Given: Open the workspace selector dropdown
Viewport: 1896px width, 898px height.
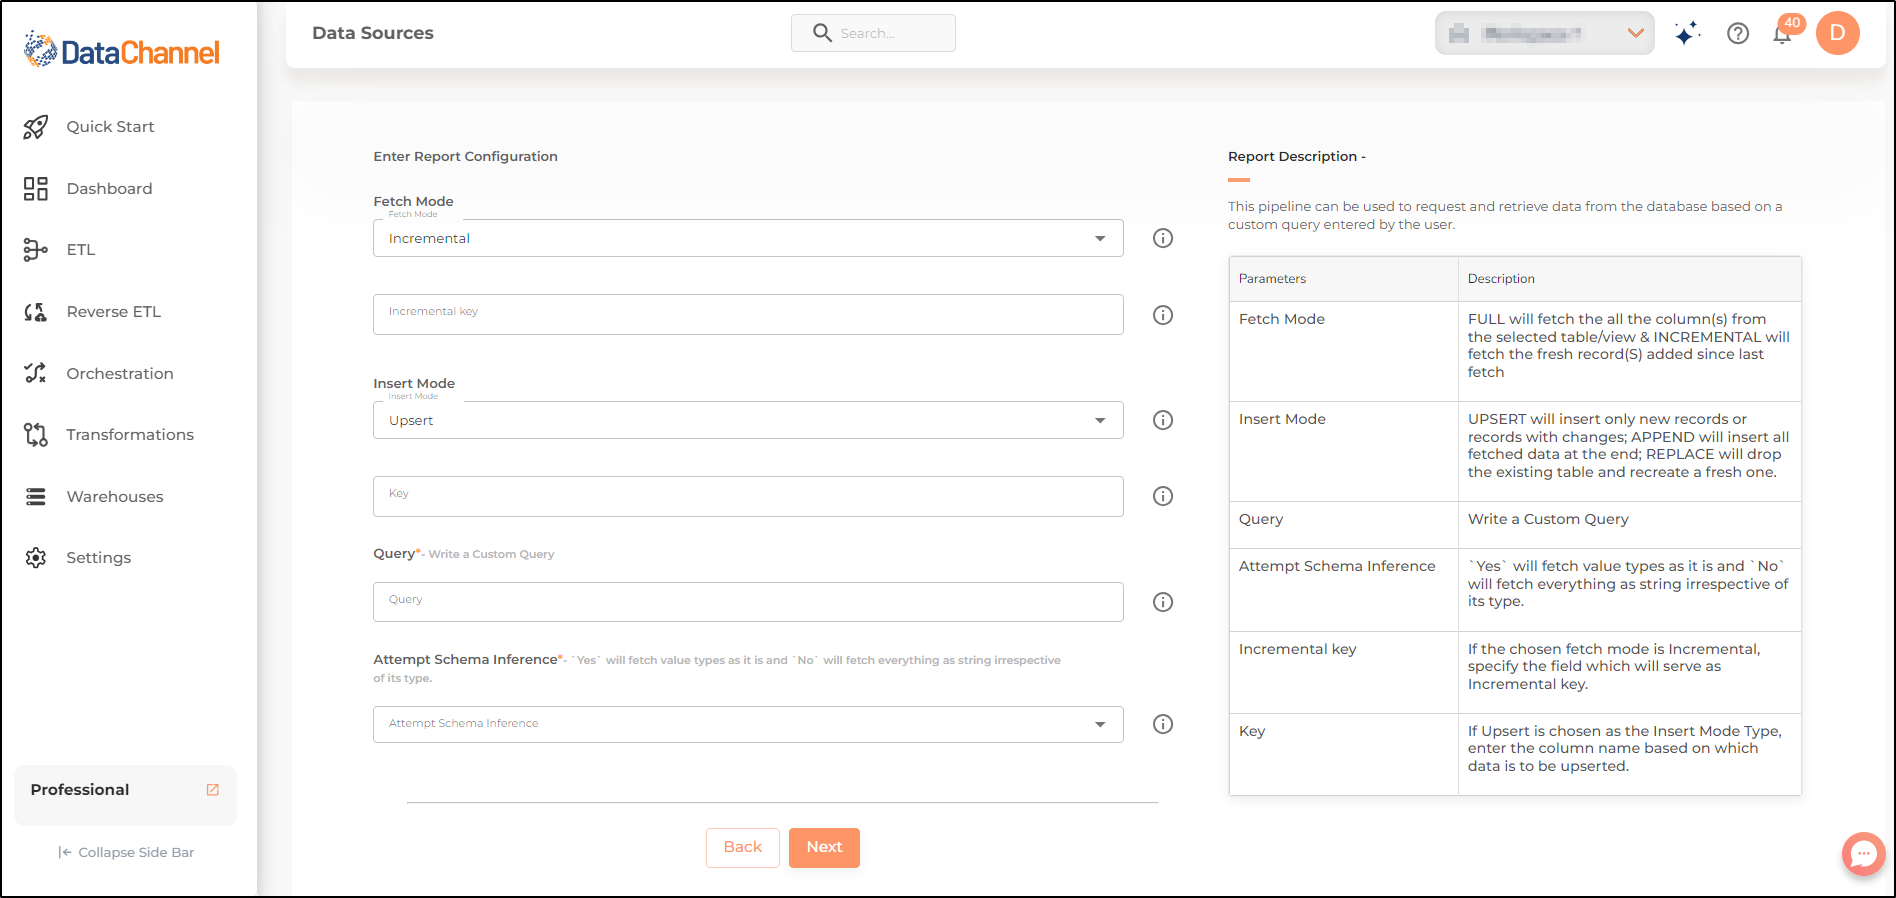Looking at the screenshot, I should [1545, 33].
